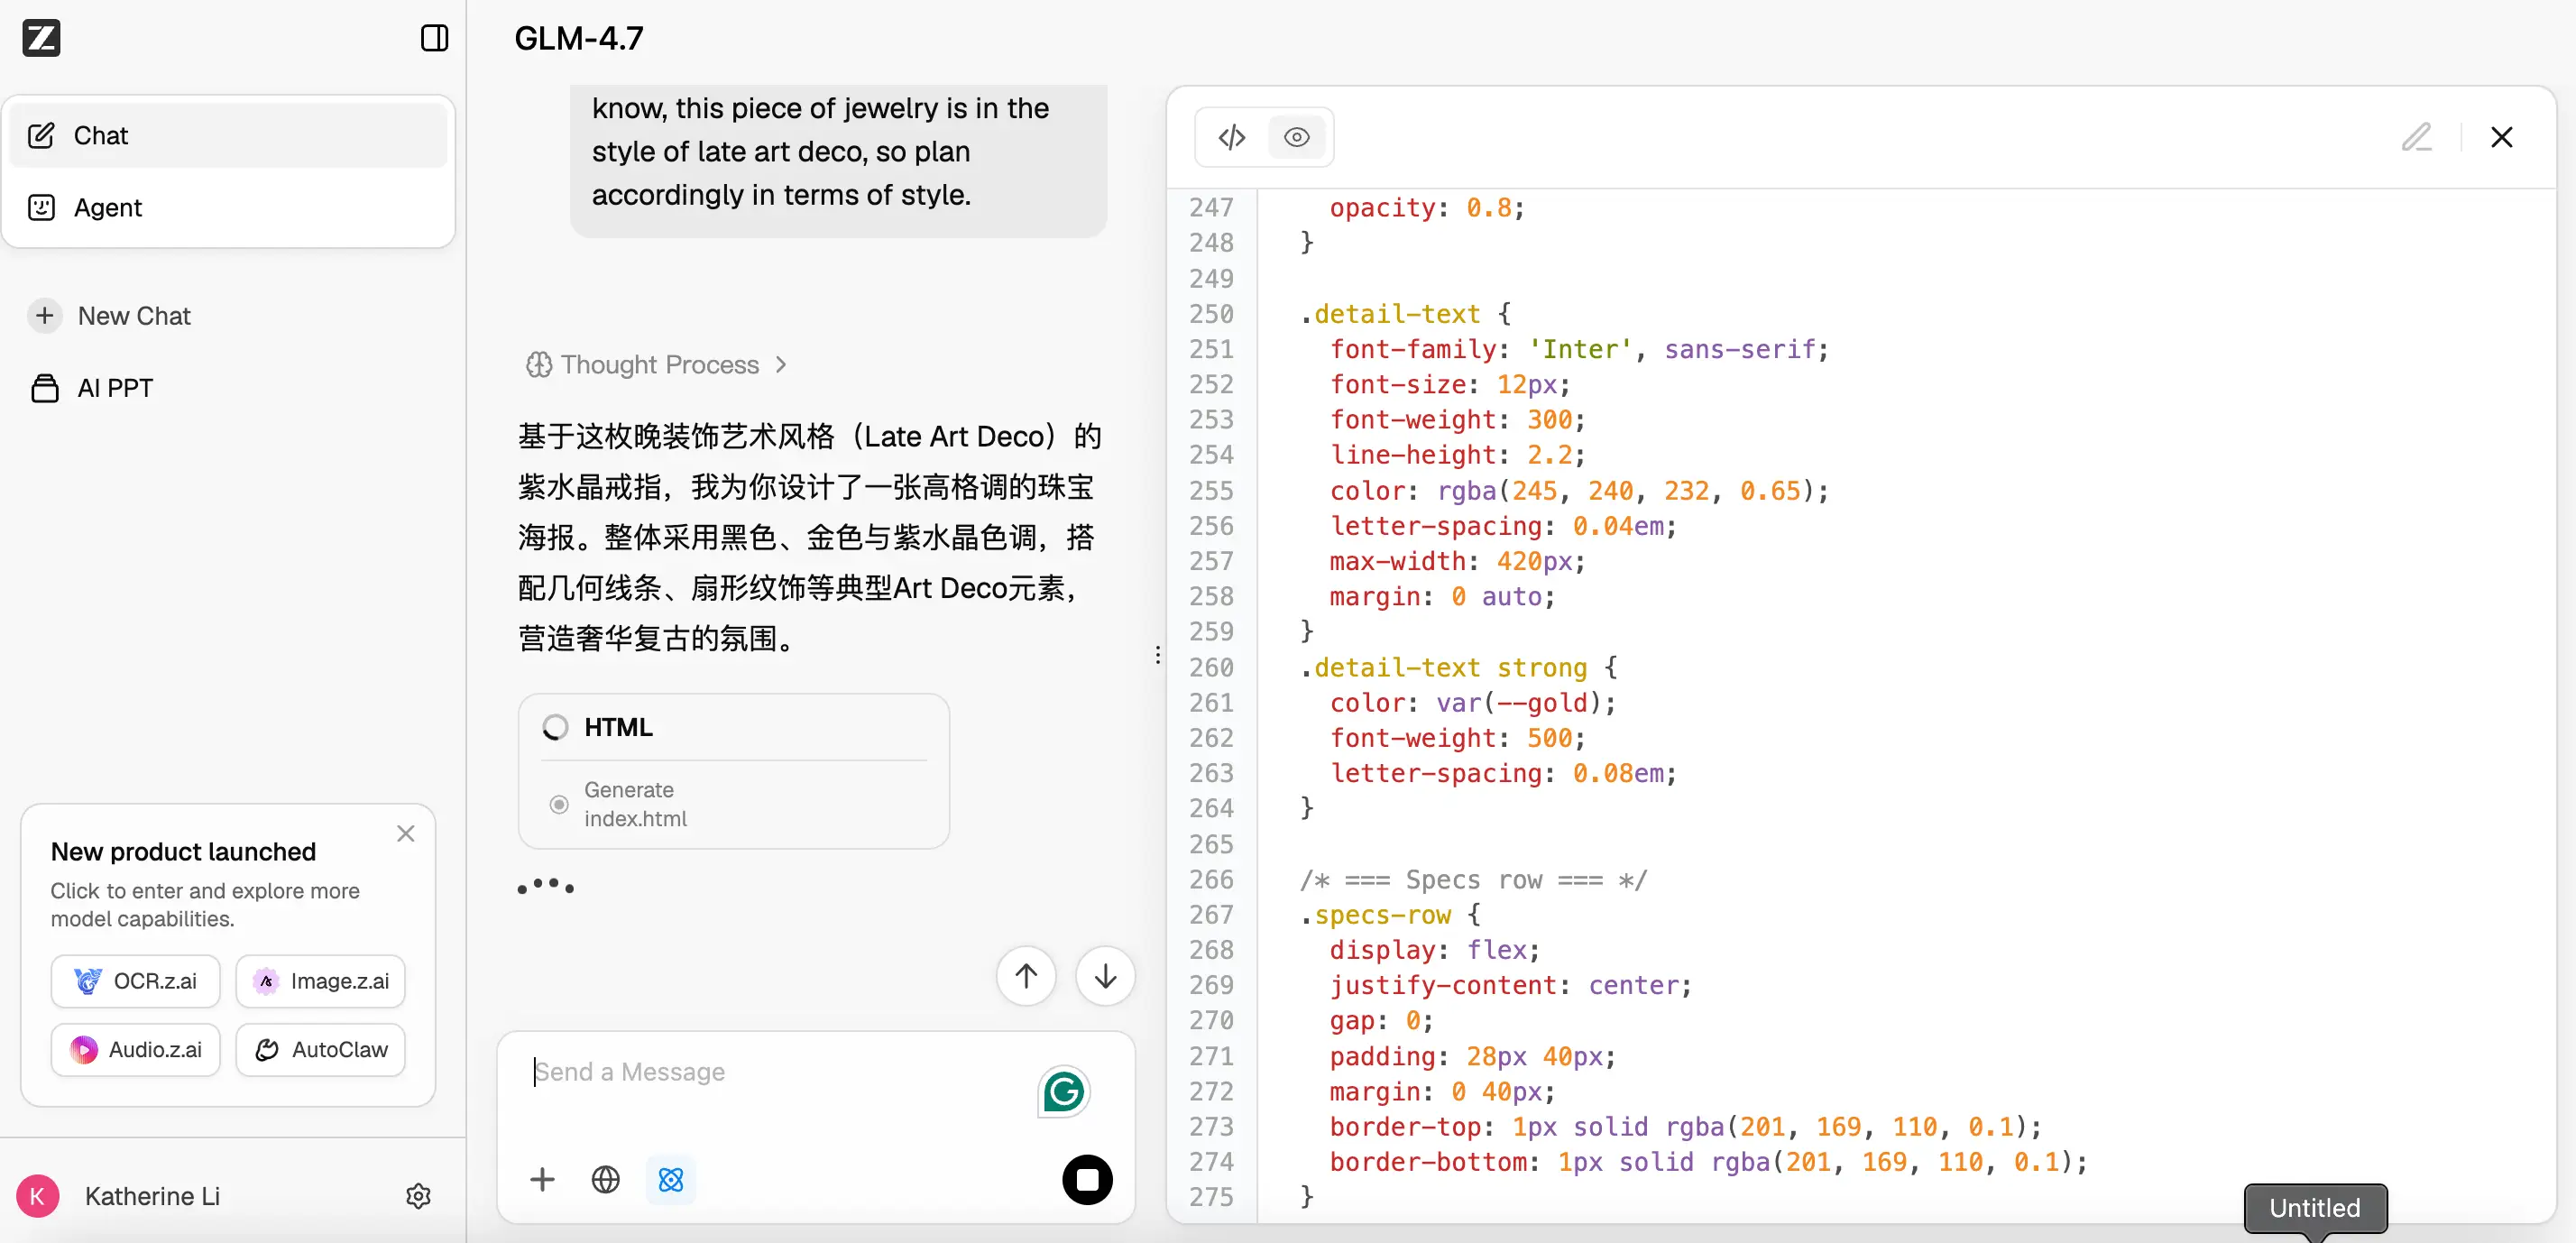
Task: Click code line 250 '.detail-text {'
Action: pos(1405,314)
